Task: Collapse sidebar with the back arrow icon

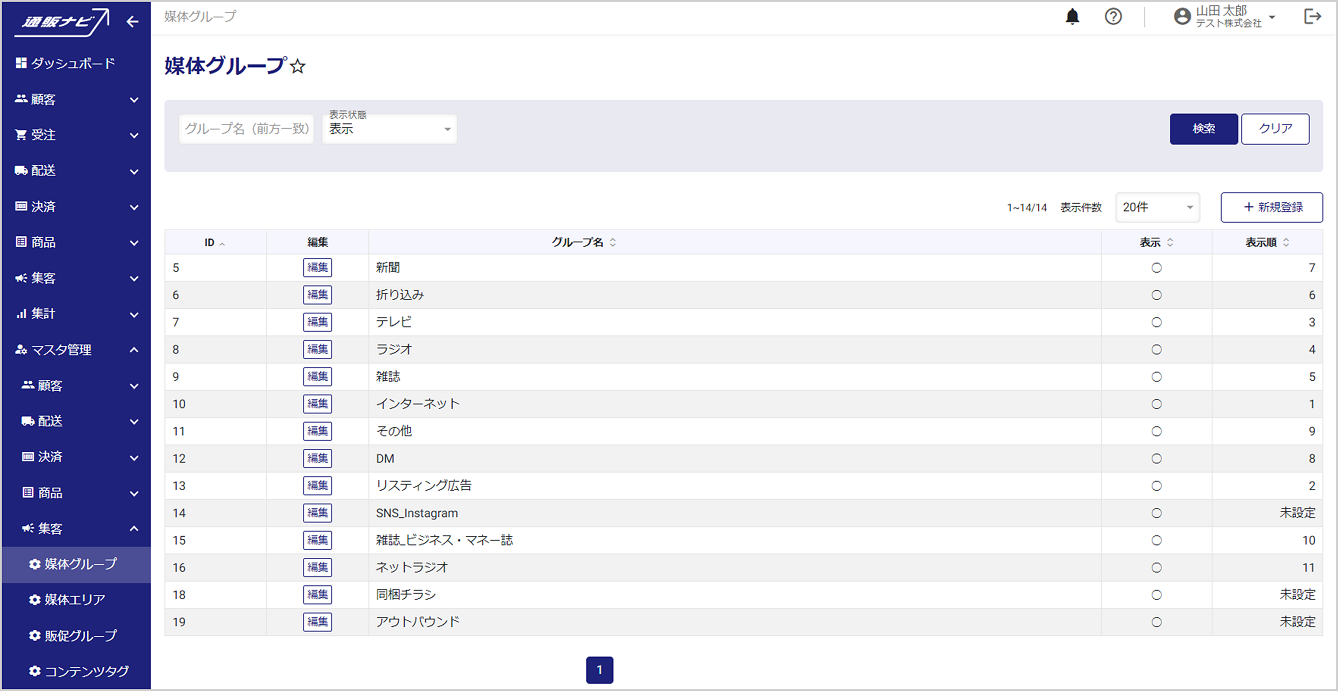Action: [x=132, y=21]
